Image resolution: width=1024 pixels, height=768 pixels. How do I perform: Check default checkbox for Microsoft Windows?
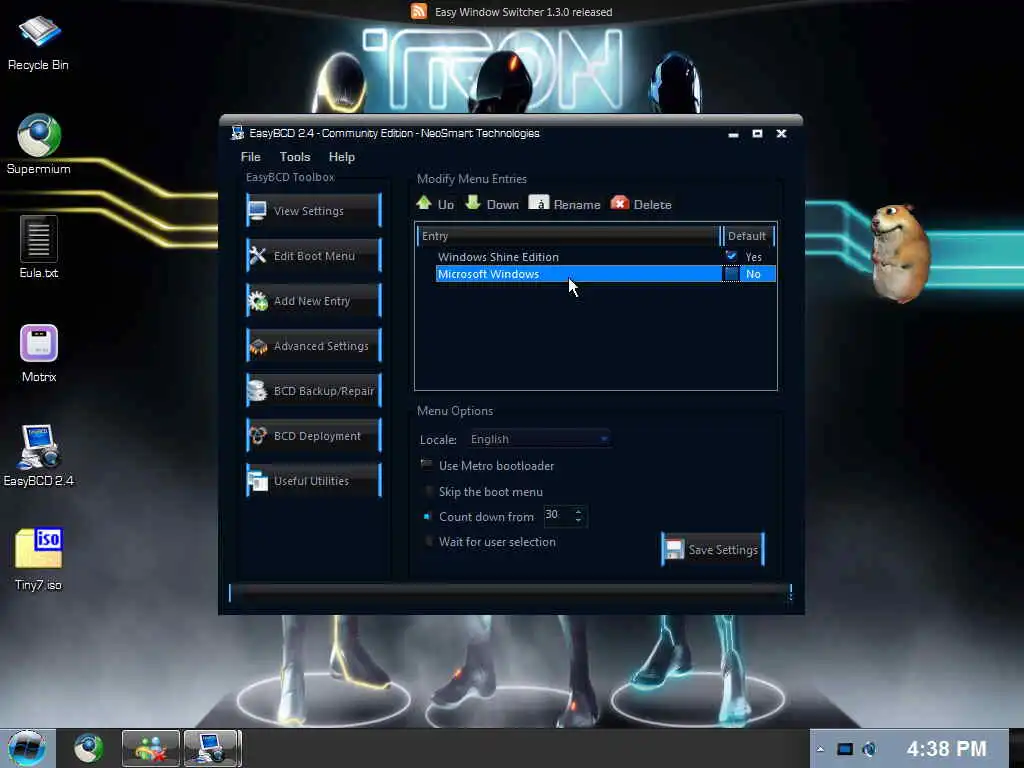(x=731, y=274)
